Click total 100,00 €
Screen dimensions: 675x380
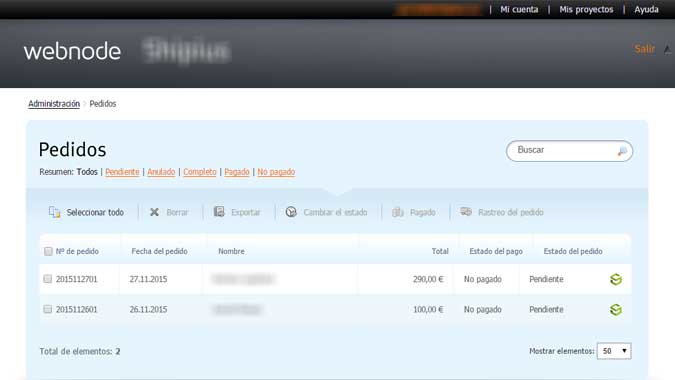coord(428,309)
